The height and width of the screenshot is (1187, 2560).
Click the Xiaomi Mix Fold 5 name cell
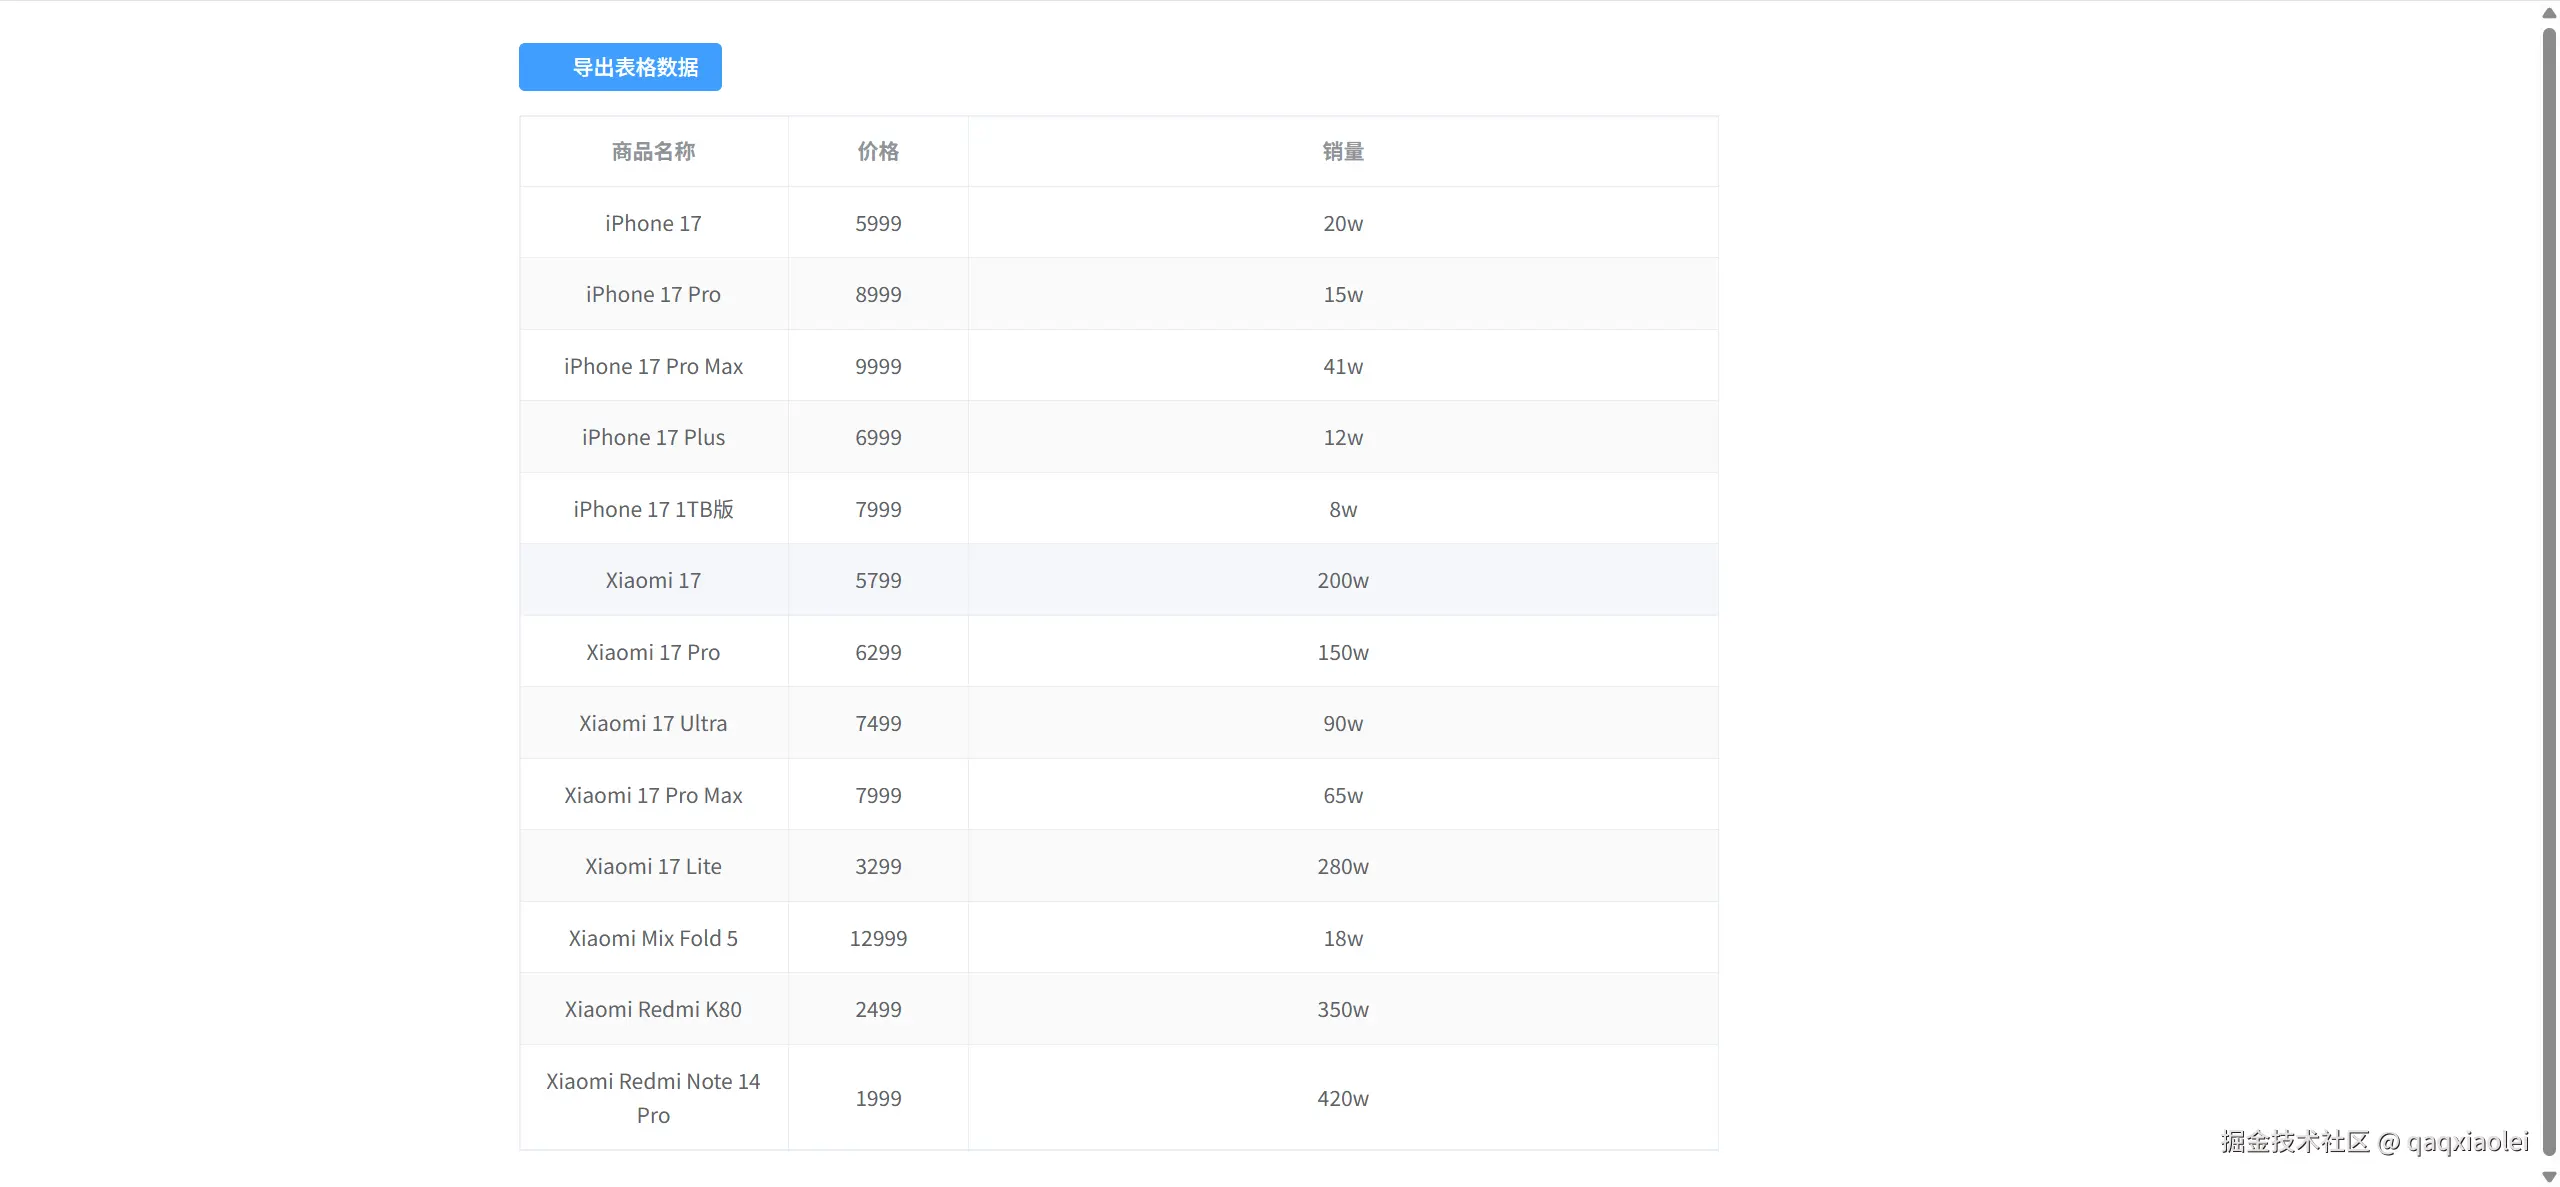[x=654, y=938]
